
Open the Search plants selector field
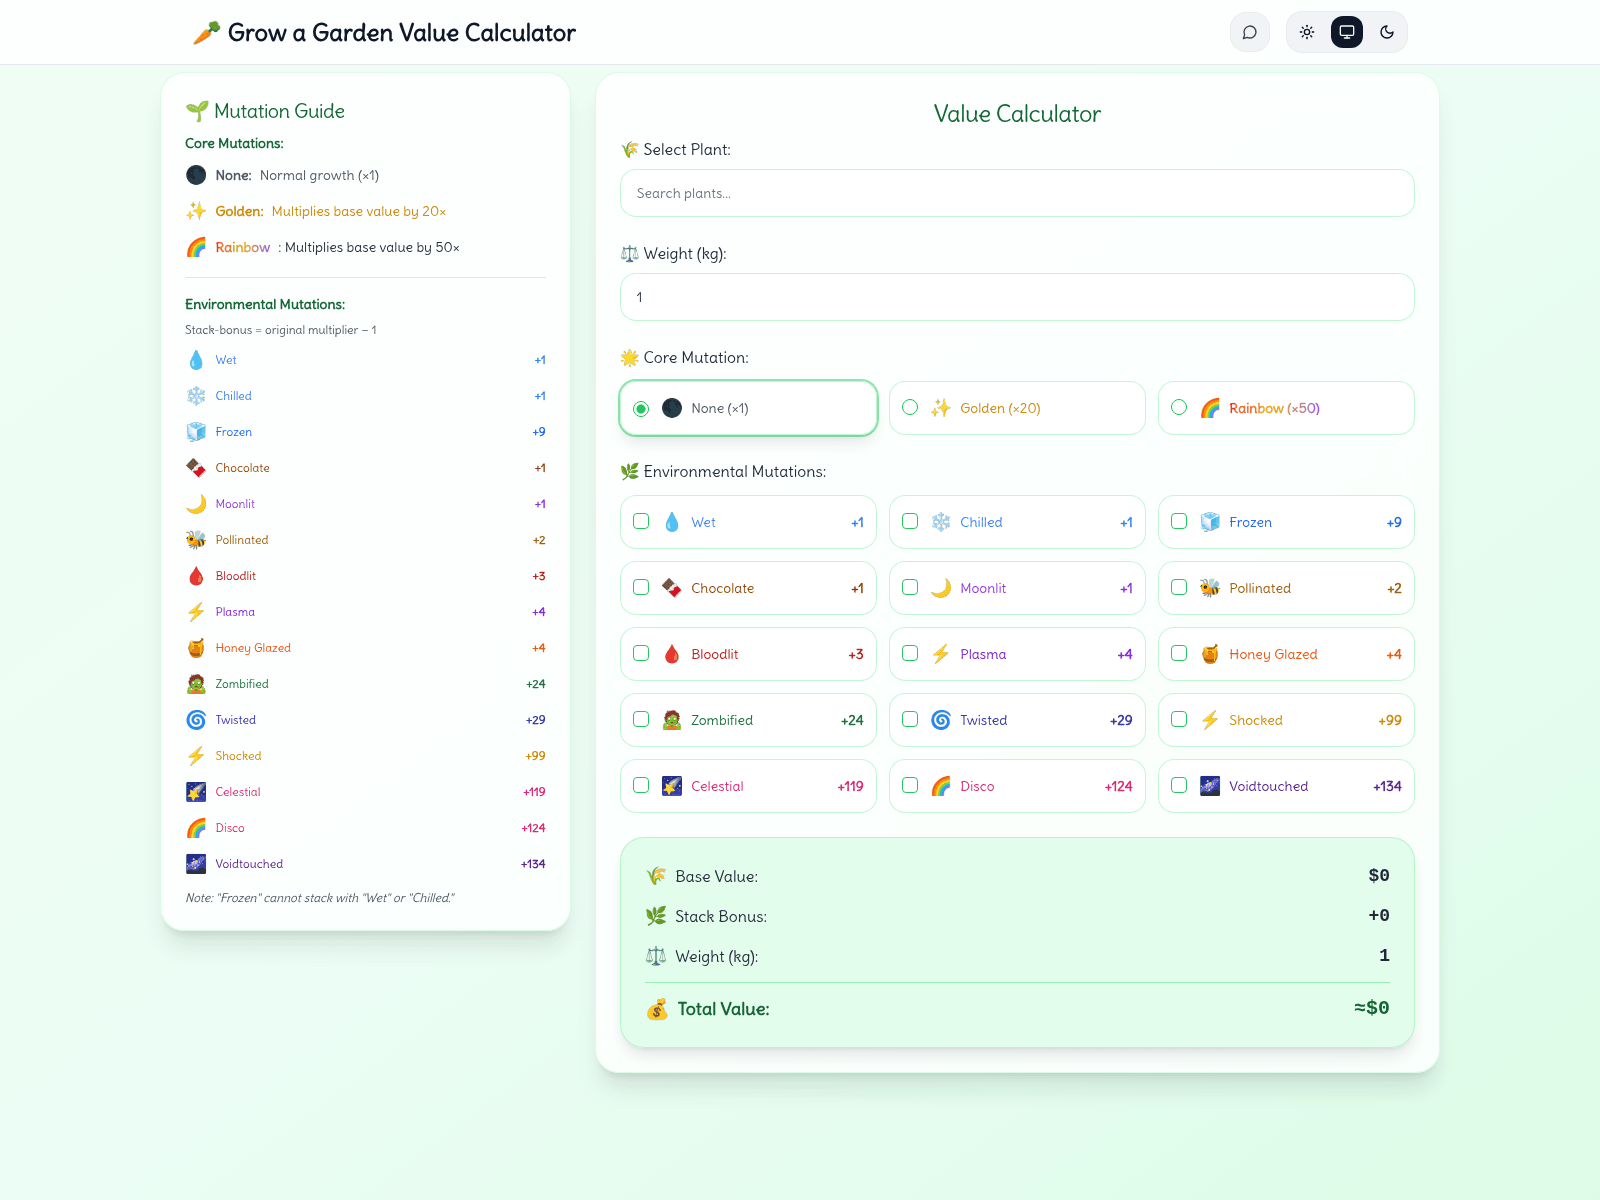click(x=1017, y=193)
